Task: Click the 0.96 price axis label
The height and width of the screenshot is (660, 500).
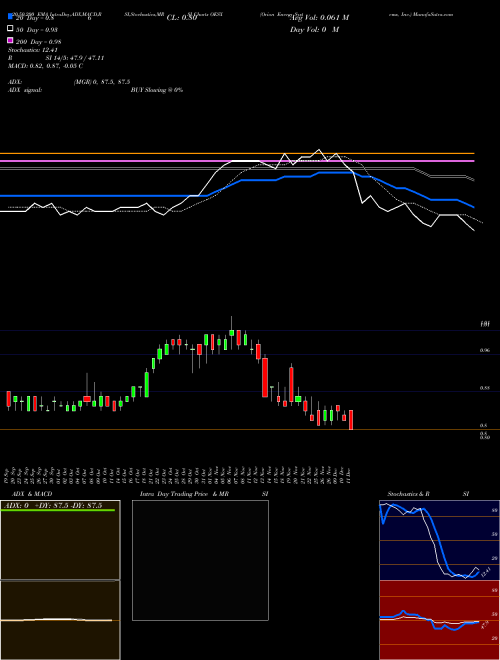Action: point(485,351)
